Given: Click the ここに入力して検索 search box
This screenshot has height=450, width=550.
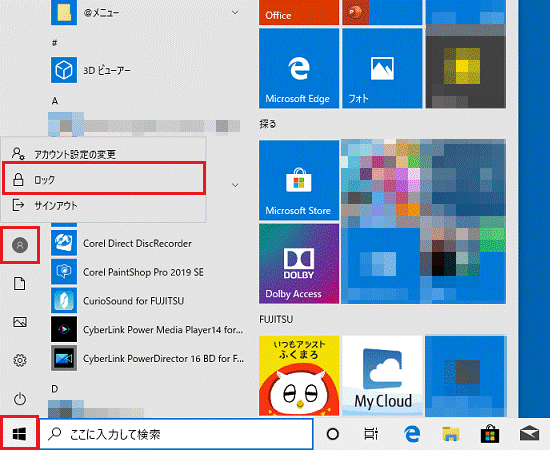Looking at the screenshot, I should (x=176, y=434).
